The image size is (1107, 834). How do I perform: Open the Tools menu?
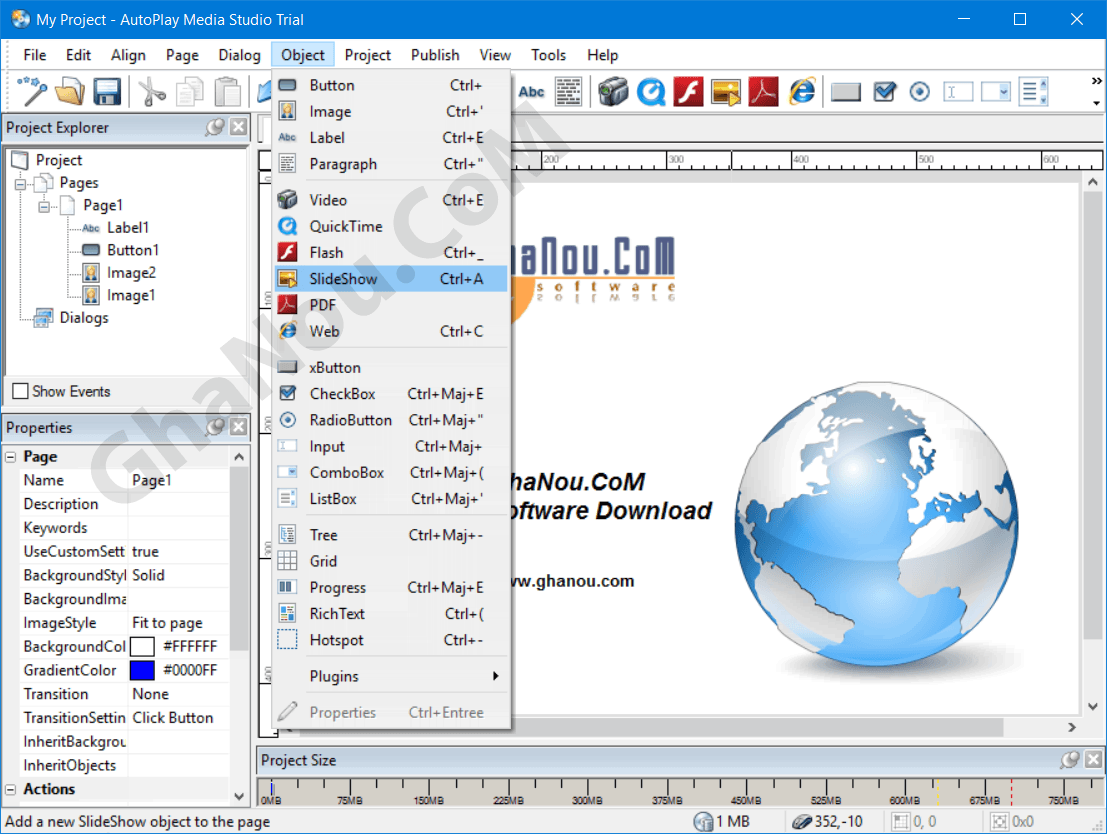tap(549, 55)
